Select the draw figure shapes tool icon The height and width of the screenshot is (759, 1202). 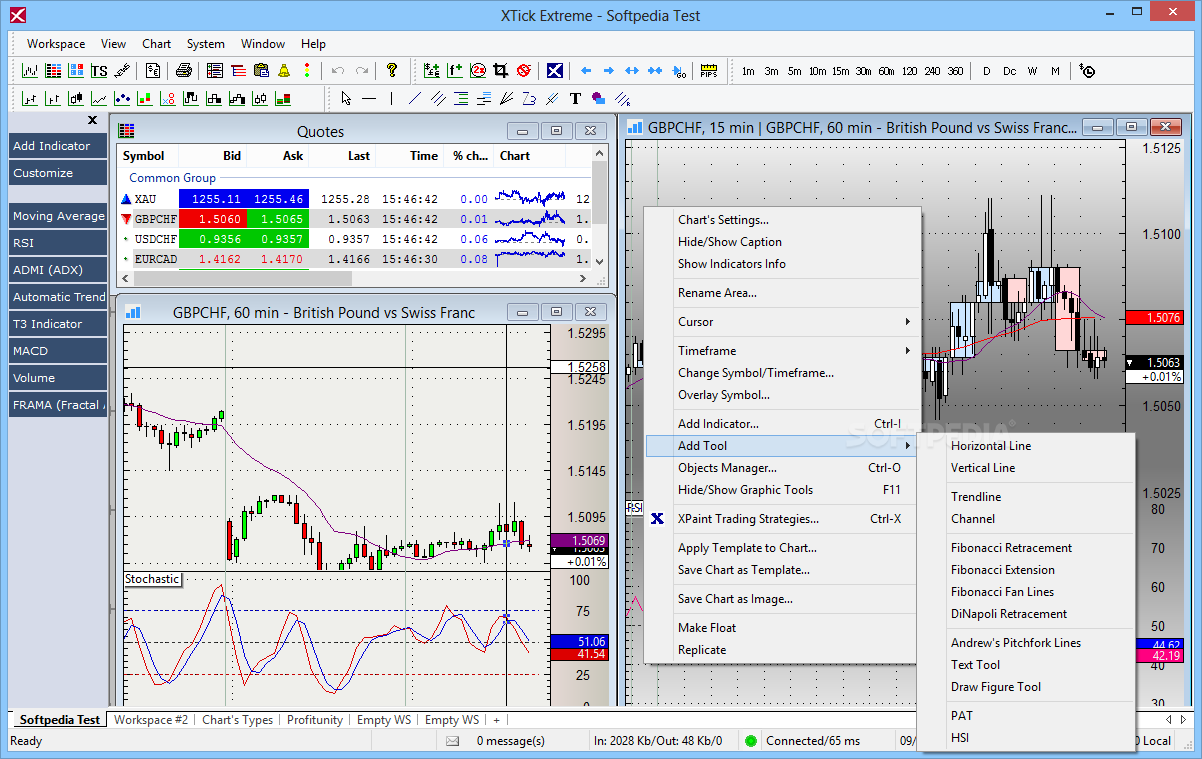pos(598,98)
